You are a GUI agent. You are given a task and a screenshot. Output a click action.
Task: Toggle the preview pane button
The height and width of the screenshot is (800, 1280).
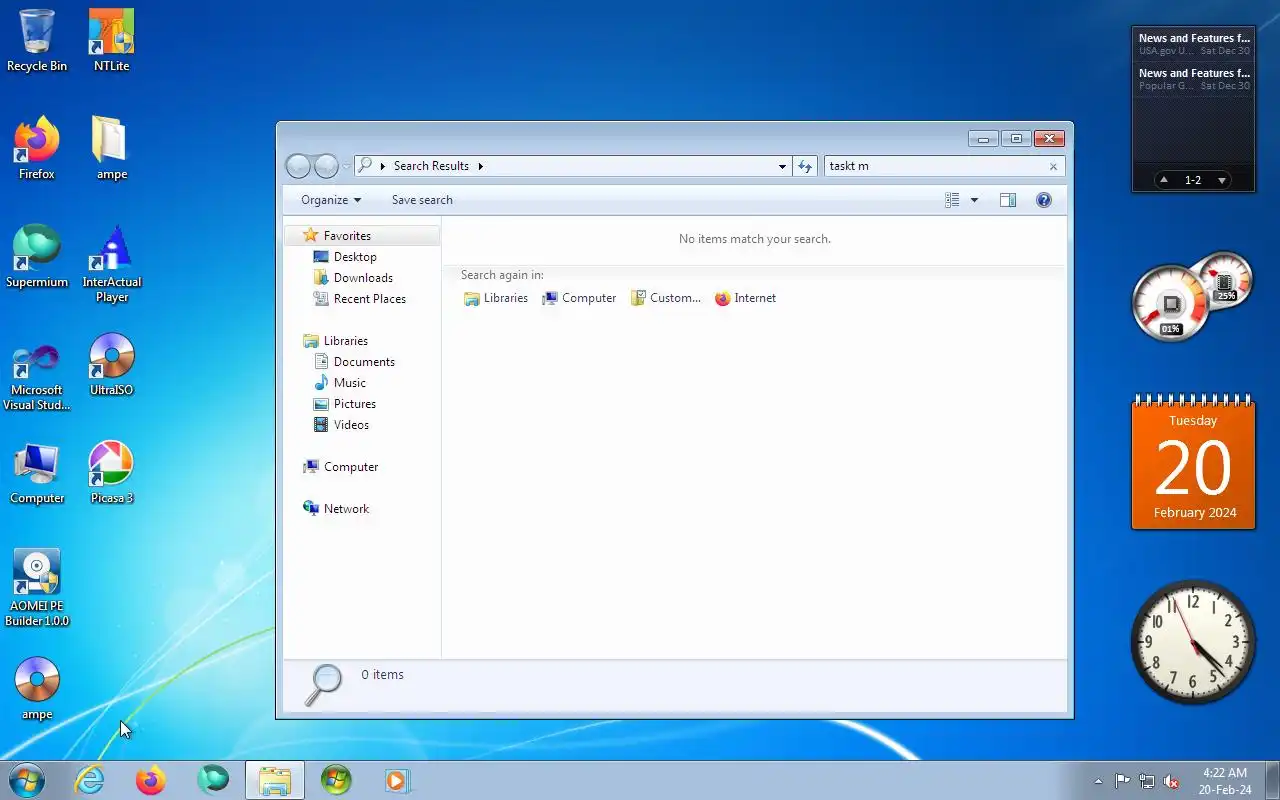1008,200
